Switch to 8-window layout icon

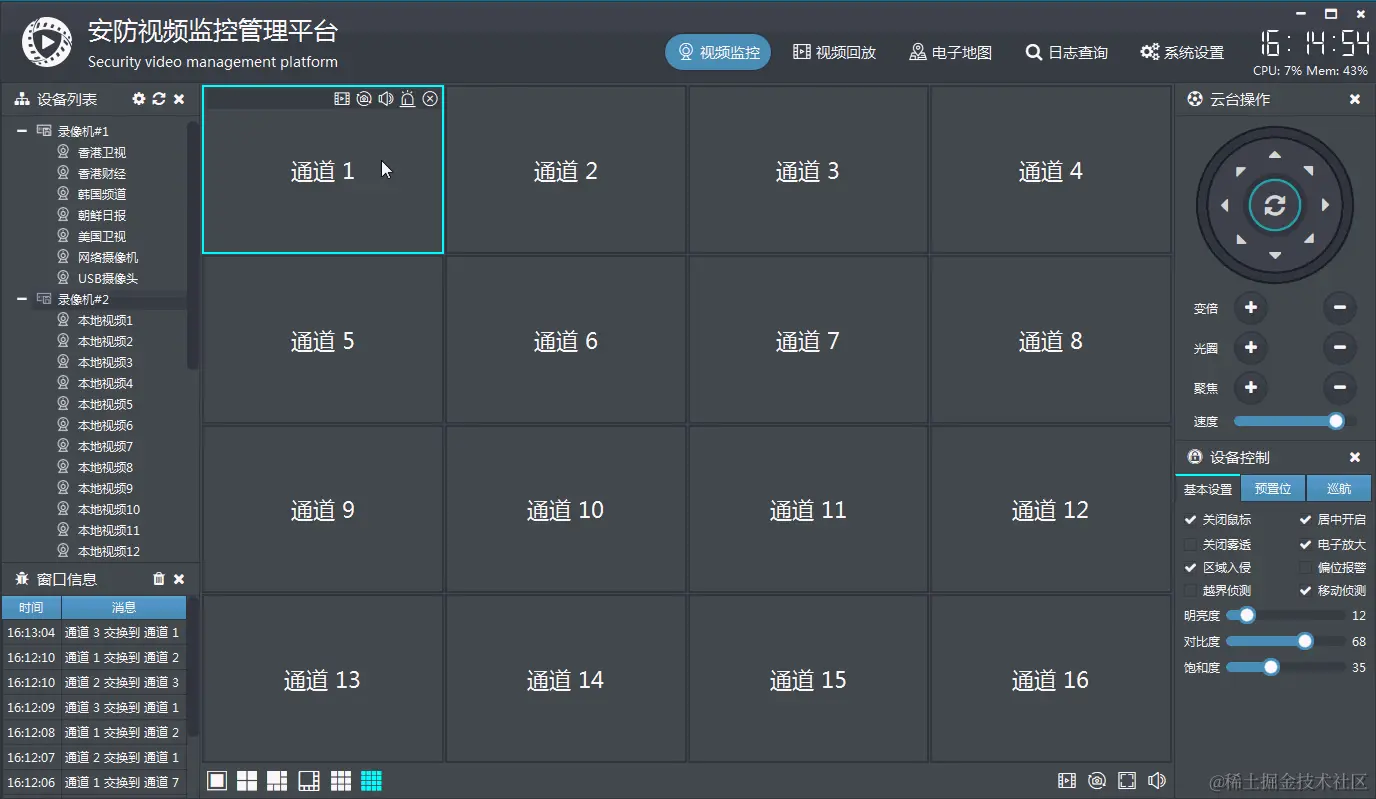[309, 781]
